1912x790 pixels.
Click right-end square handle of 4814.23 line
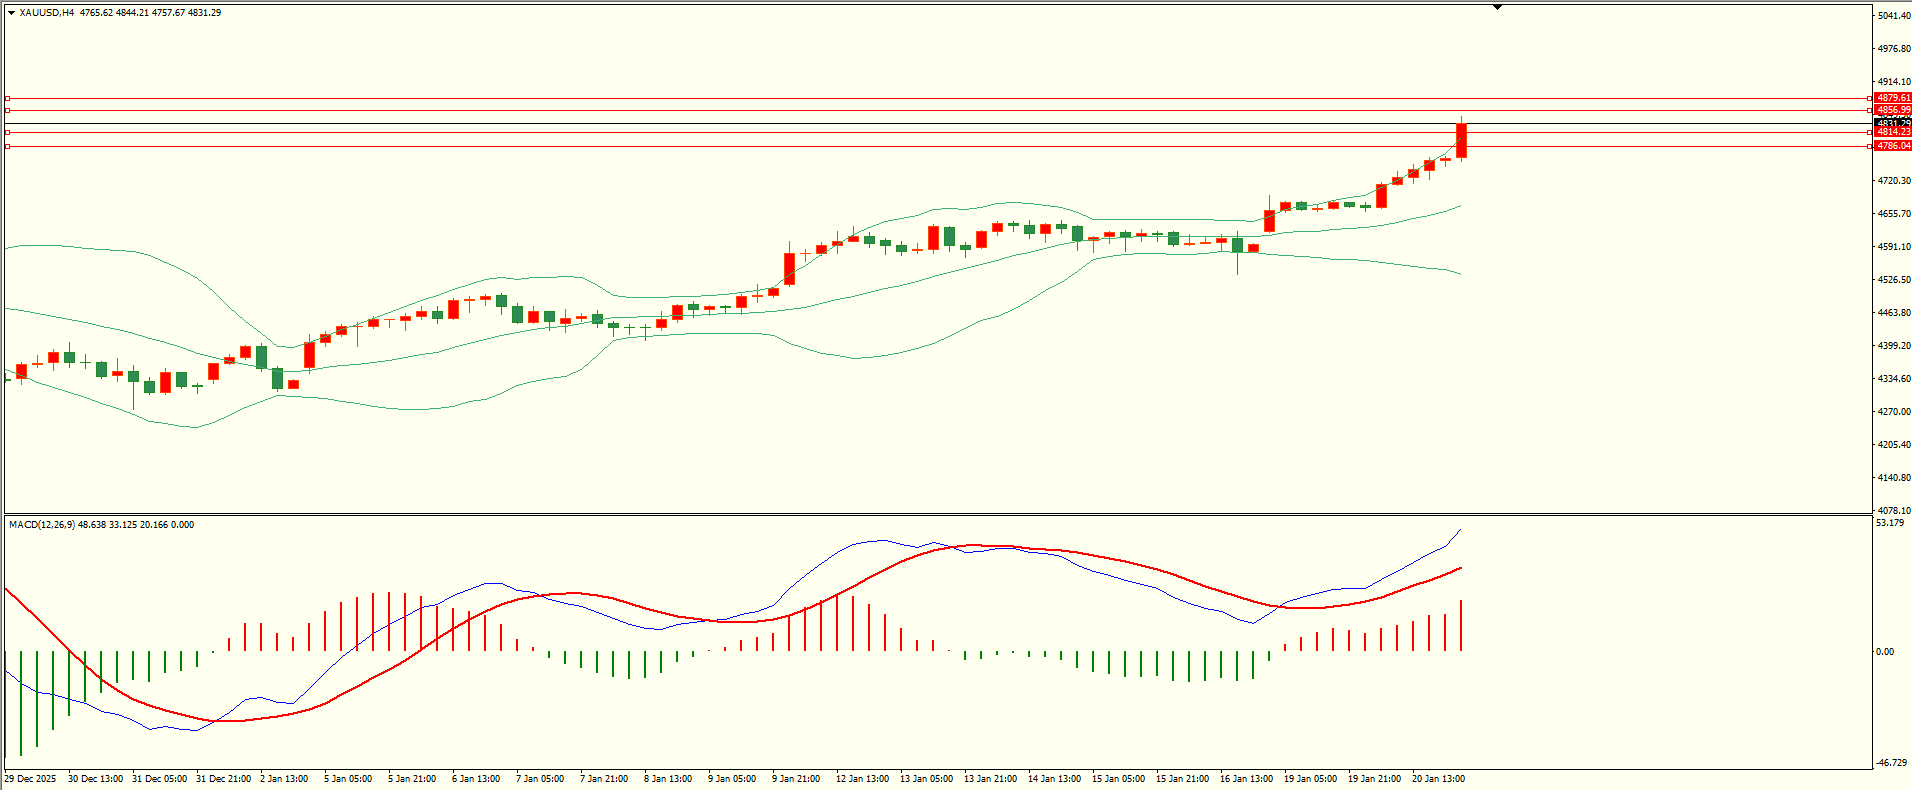click(1870, 132)
